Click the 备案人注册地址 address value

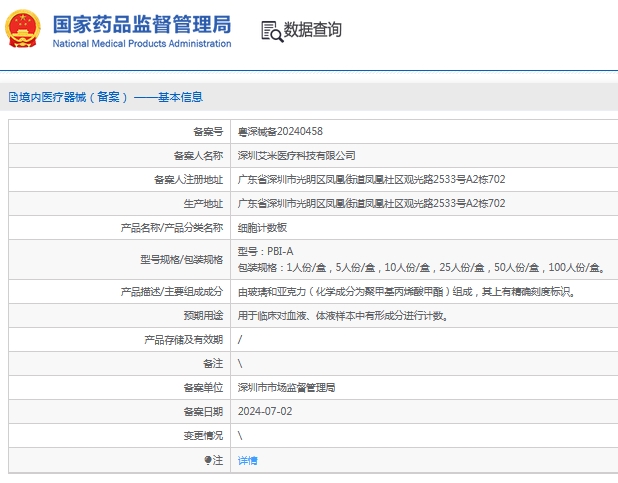(371, 179)
